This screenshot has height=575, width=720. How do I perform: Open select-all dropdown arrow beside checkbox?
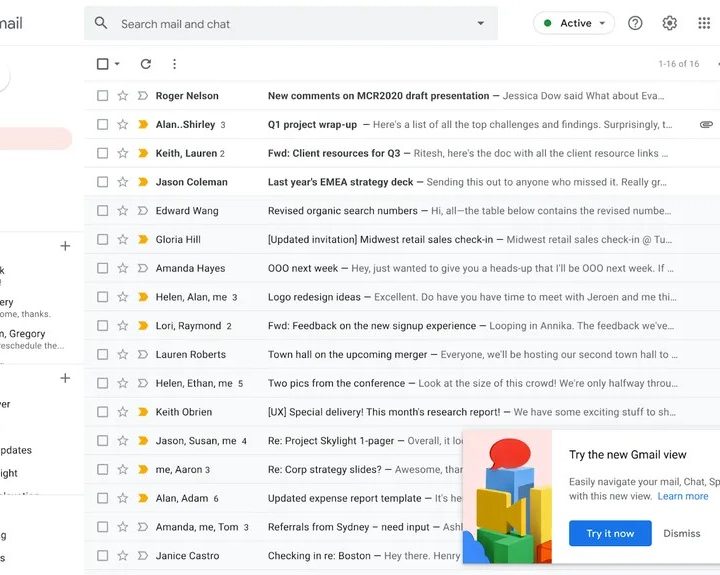117,64
